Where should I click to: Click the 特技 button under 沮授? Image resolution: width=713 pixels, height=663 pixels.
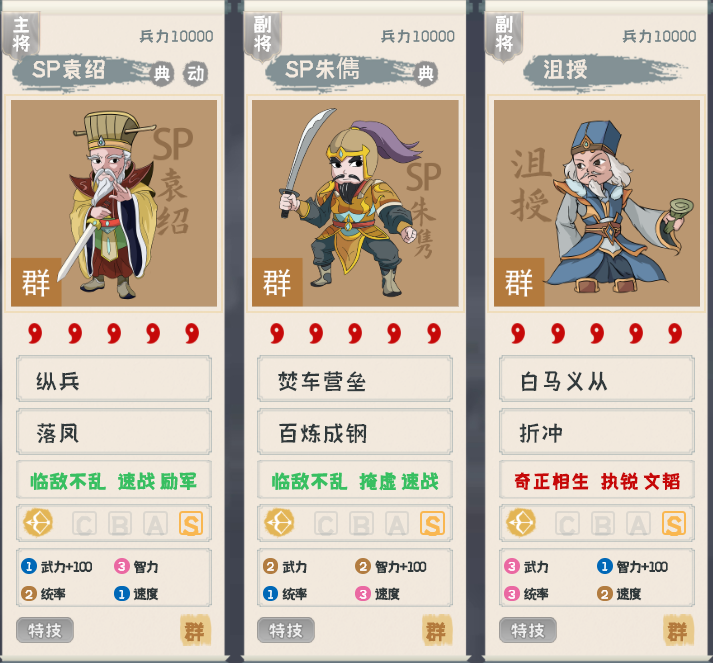[x=528, y=630]
